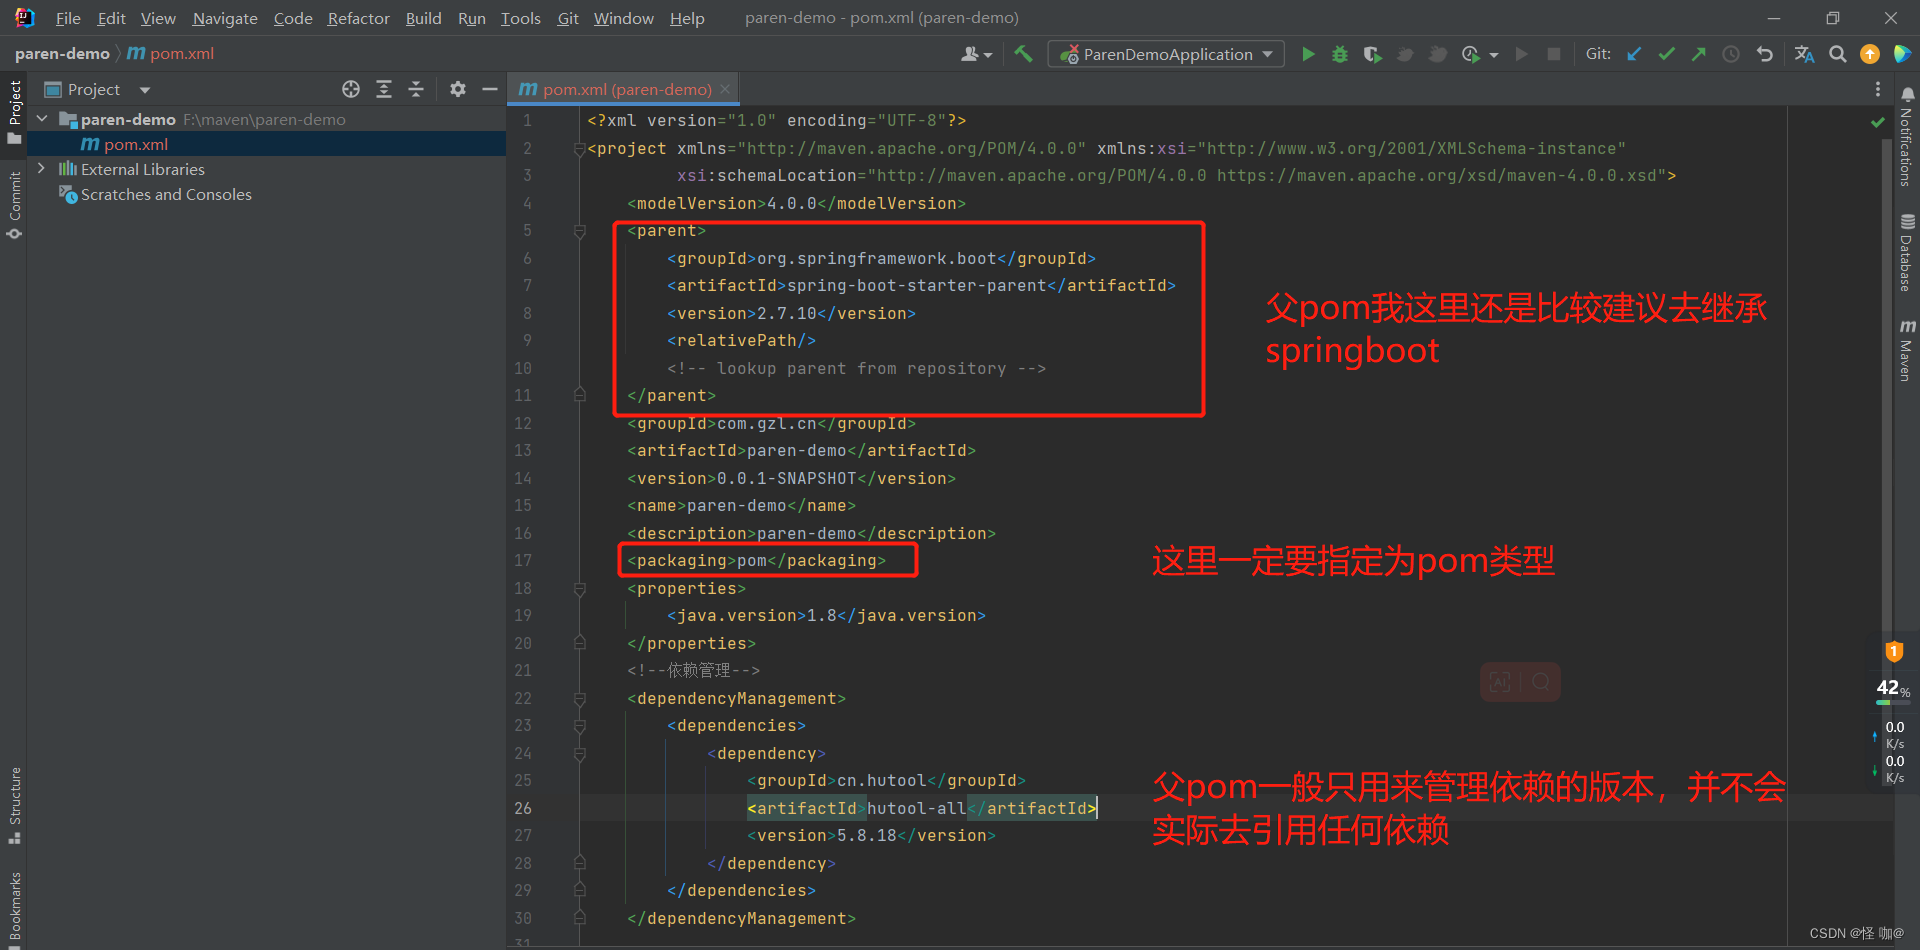Click the Translate icon in toolbar

pos(1805,54)
